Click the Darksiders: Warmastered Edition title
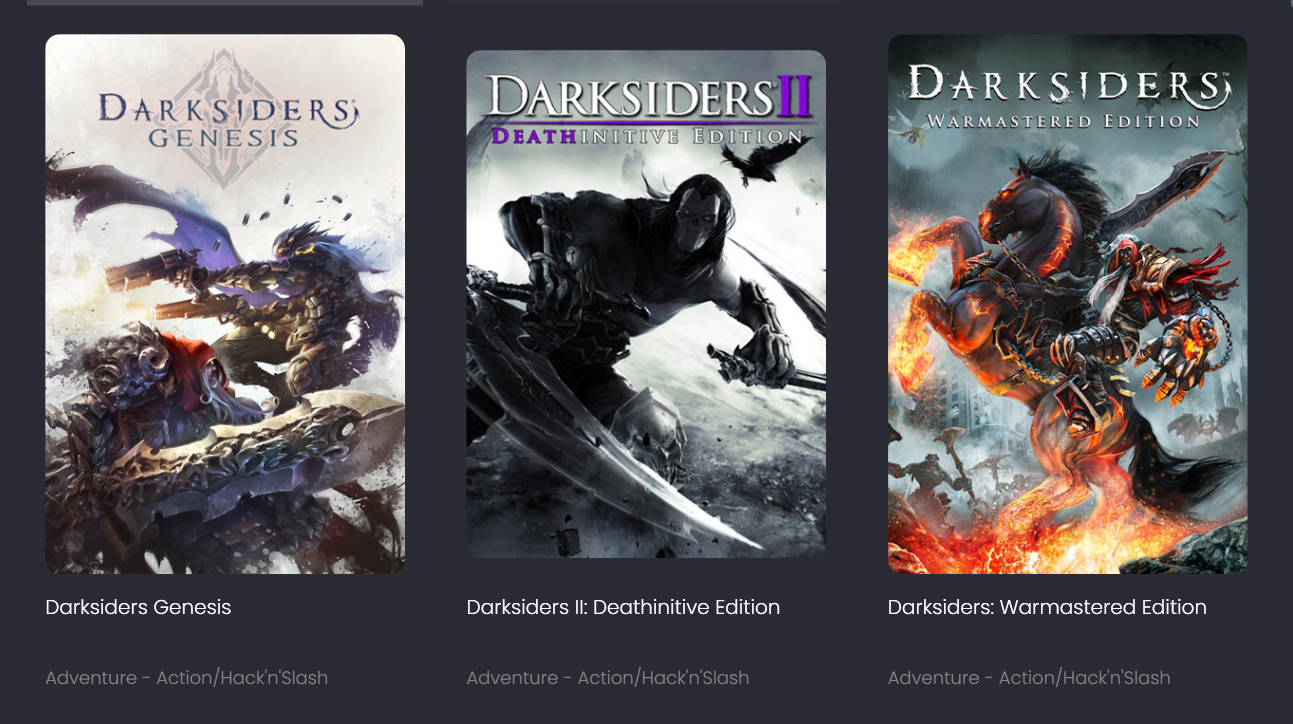The height and width of the screenshot is (724, 1293). pos(1047,607)
